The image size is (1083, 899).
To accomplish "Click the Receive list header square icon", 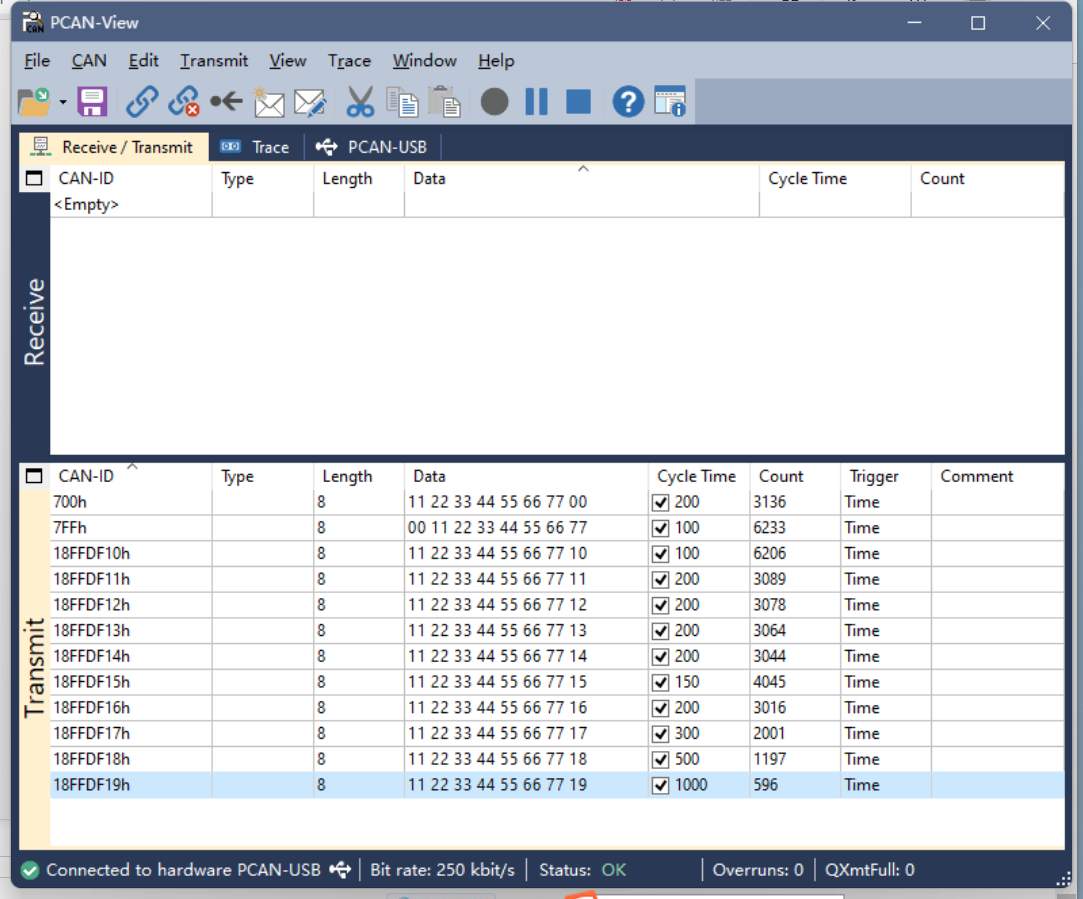I will point(34,179).
